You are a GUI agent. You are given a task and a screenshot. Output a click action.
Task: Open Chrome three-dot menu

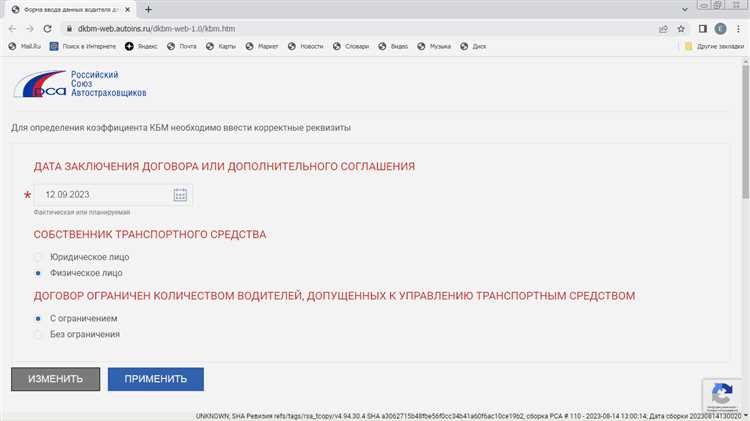[x=739, y=29]
